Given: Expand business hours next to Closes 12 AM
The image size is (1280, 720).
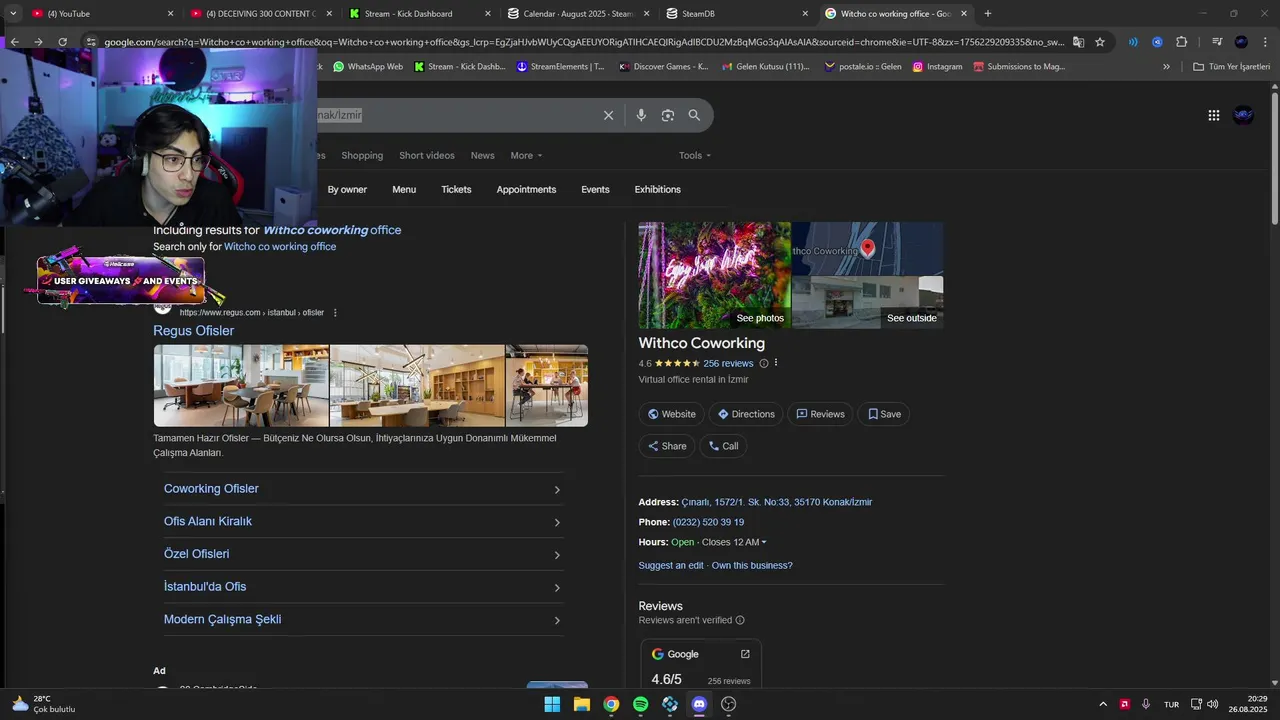Looking at the screenshot, I should (x=764, y=542).
